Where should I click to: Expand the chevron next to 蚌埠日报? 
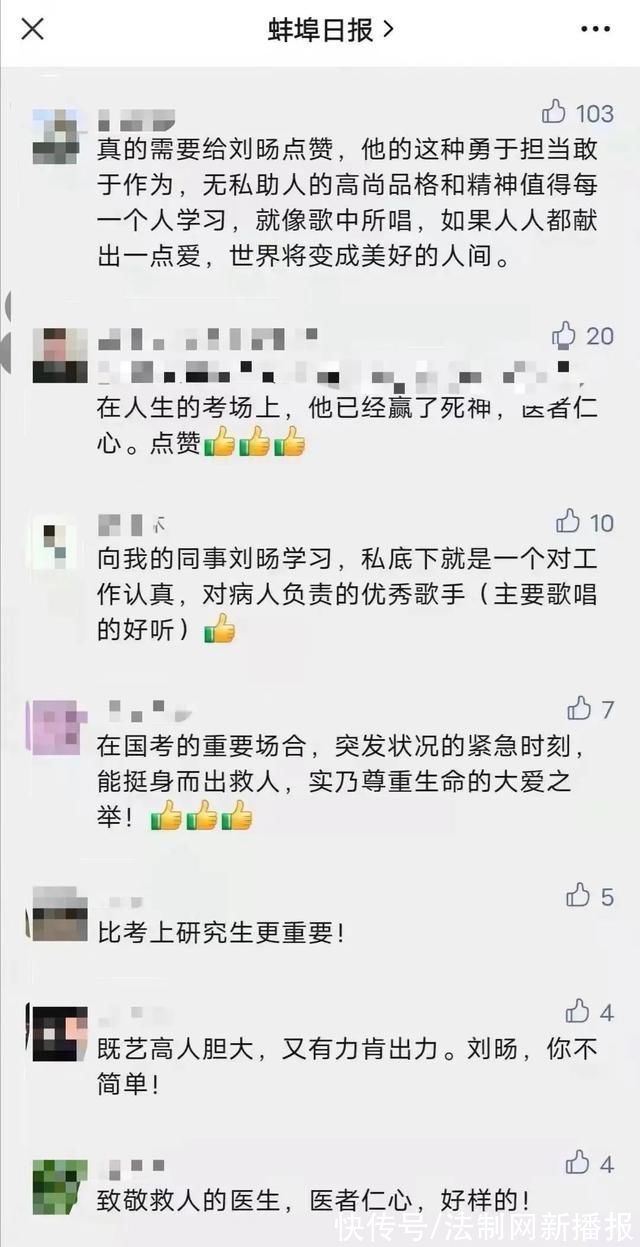click(x=388, y=30)
